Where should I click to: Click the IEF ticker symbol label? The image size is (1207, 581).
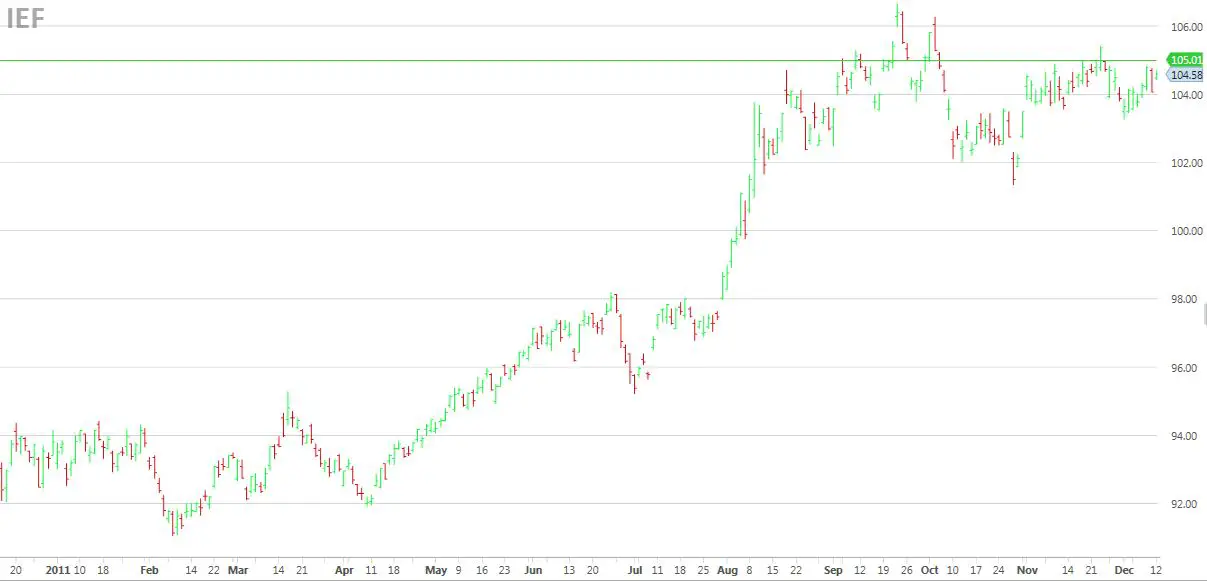pos(26,18)
